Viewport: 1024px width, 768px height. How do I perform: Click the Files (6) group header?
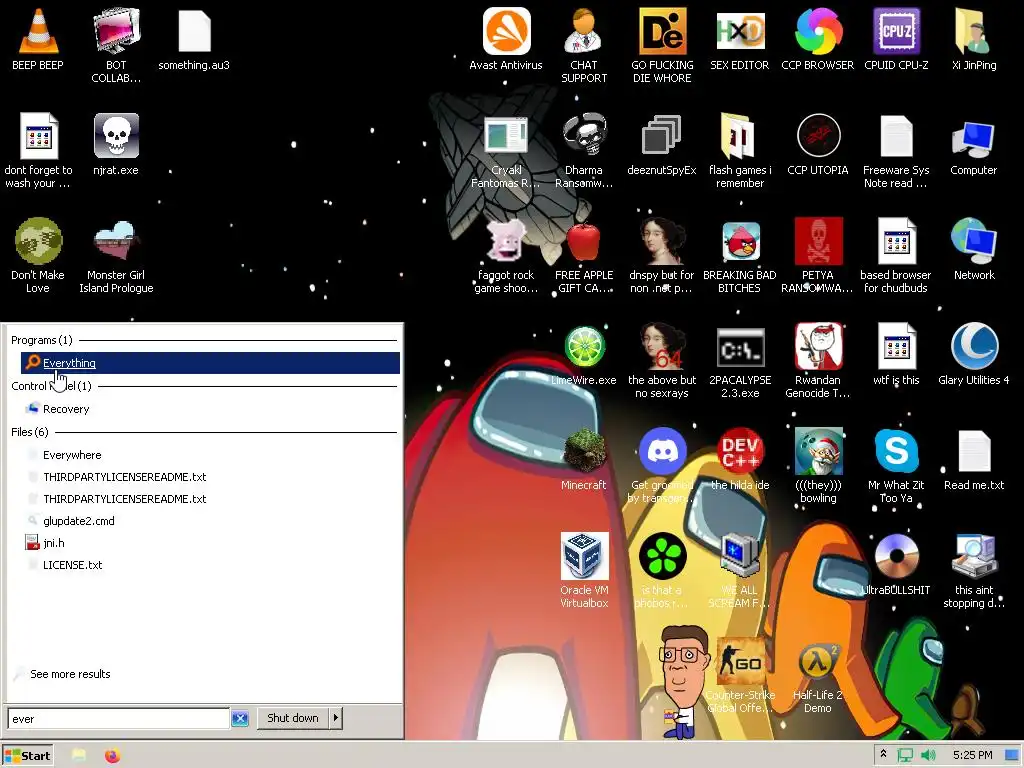(29, 432)
